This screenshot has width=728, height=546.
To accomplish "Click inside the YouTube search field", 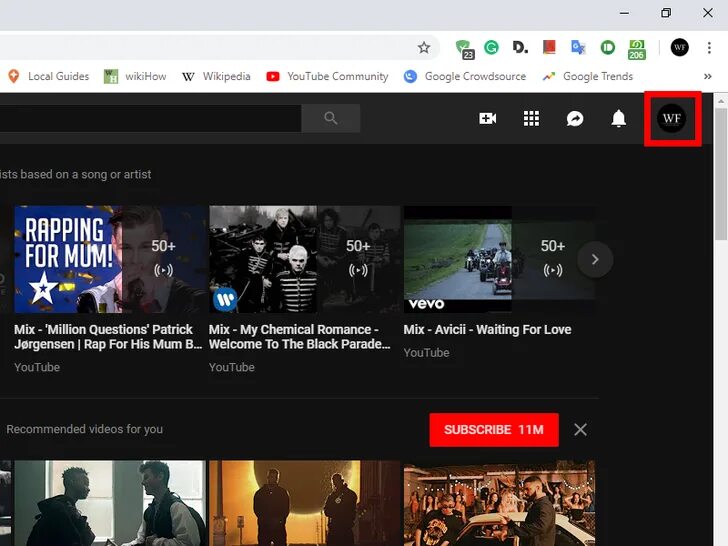I will 150,118.
